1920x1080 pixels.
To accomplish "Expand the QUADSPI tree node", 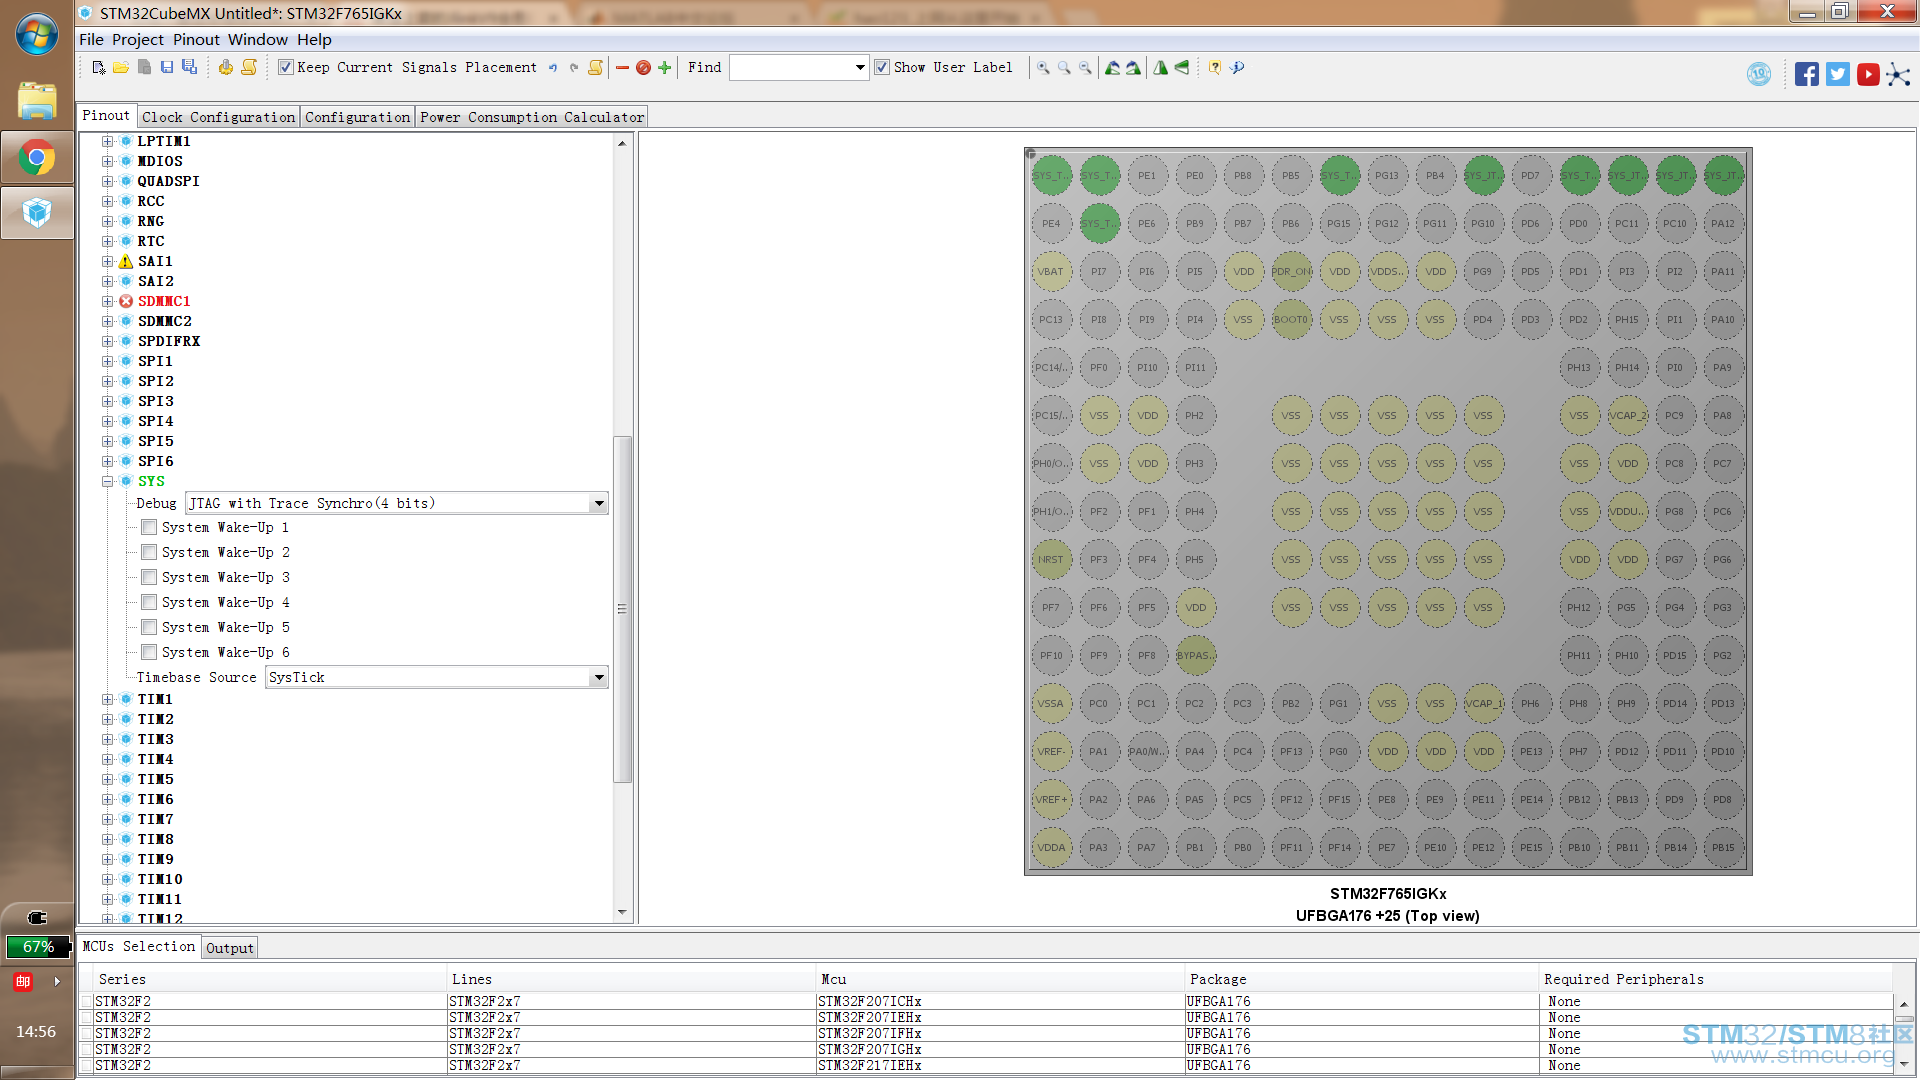I will [x=107, y=181].
